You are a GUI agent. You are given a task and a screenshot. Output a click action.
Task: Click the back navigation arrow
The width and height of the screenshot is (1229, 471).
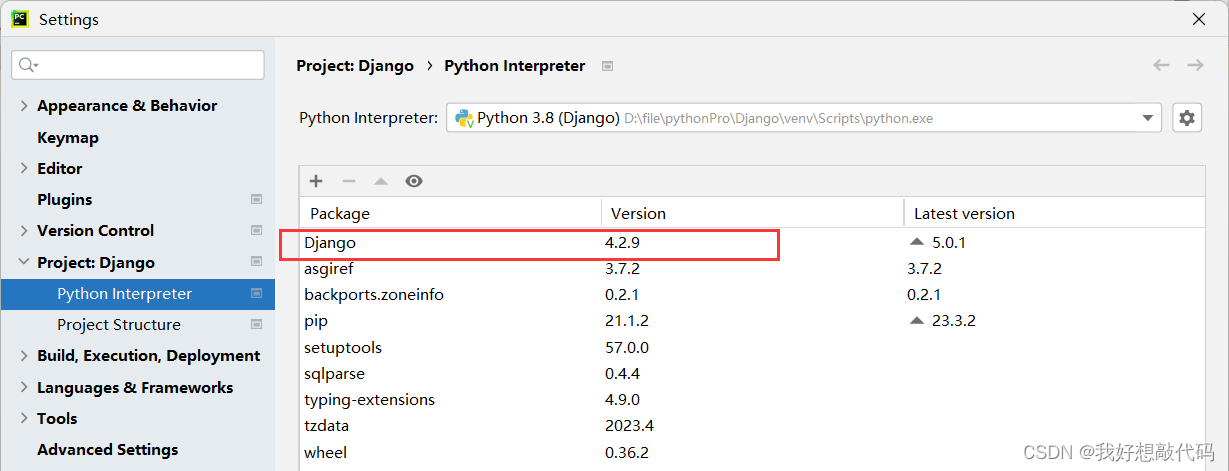point(1161,65)
